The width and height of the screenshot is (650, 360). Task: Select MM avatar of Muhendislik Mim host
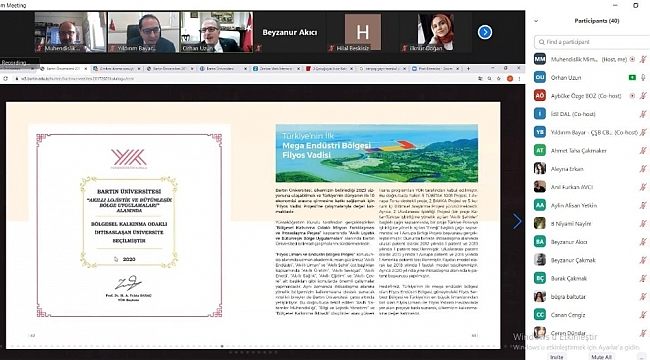point(540,59)
